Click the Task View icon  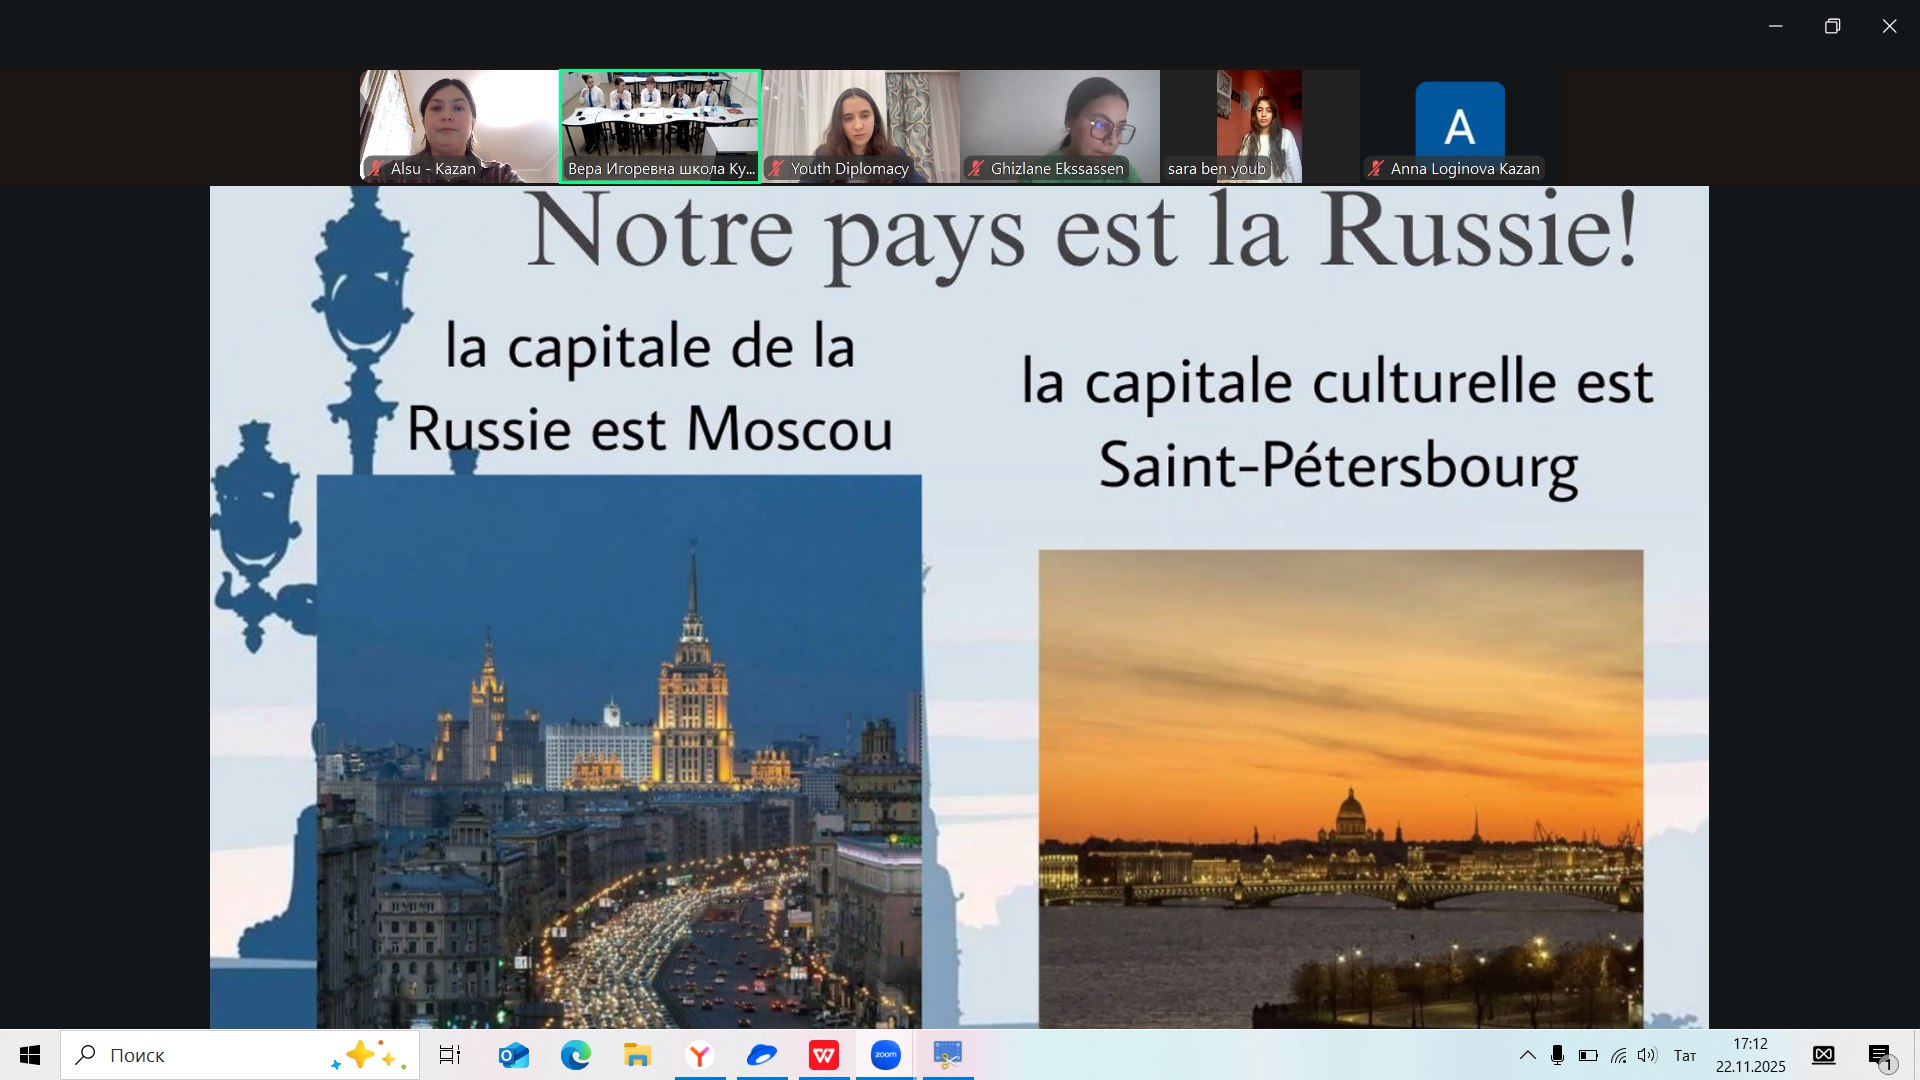(x=450, y=1055)
